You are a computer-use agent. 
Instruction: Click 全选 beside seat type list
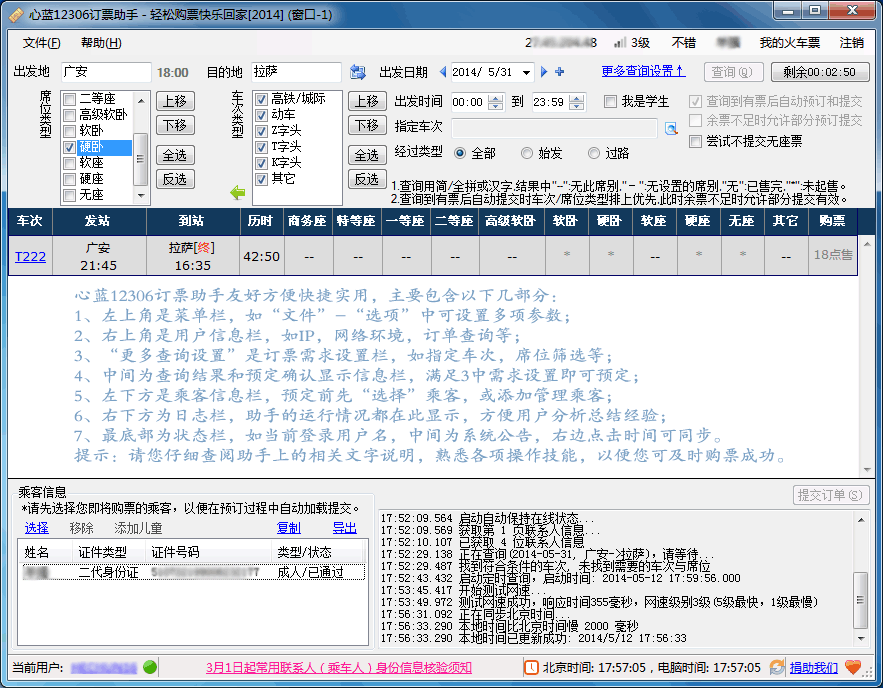[175, 155]
